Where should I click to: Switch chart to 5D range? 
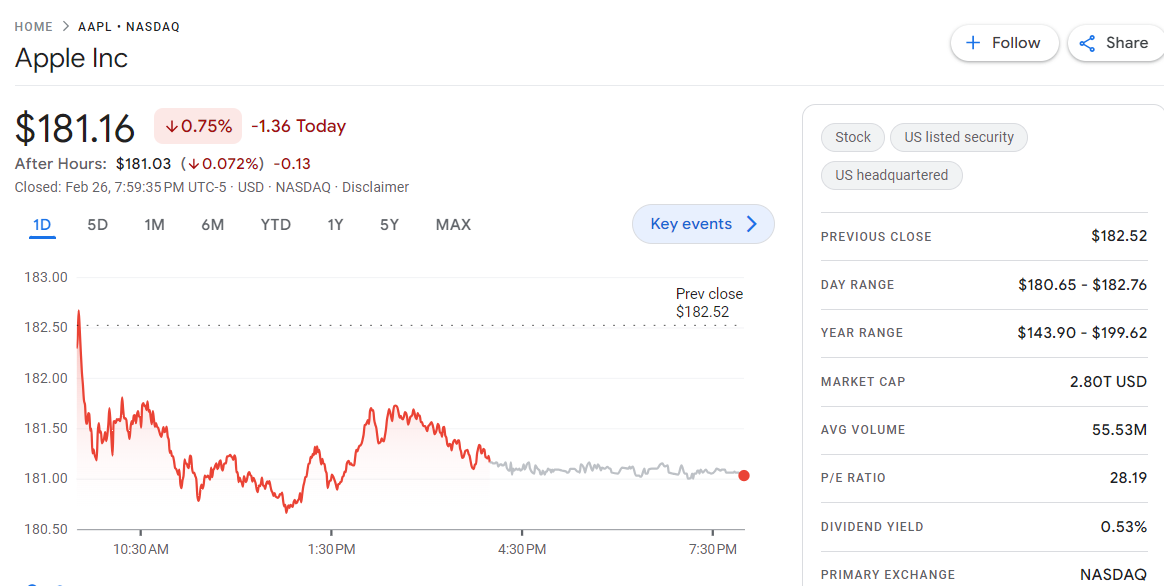point(97,224)
